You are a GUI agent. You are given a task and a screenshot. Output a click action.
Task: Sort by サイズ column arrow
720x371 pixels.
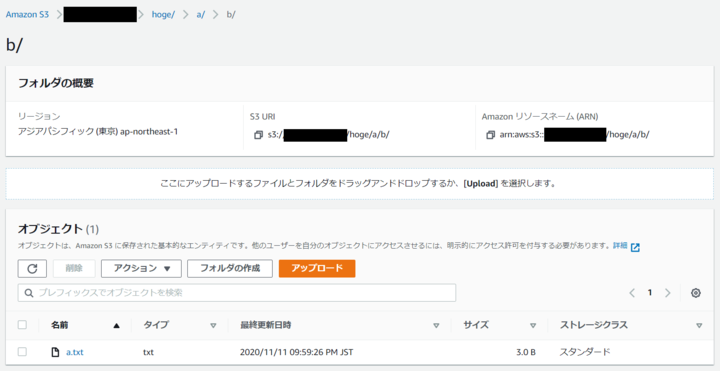(533, 326)
